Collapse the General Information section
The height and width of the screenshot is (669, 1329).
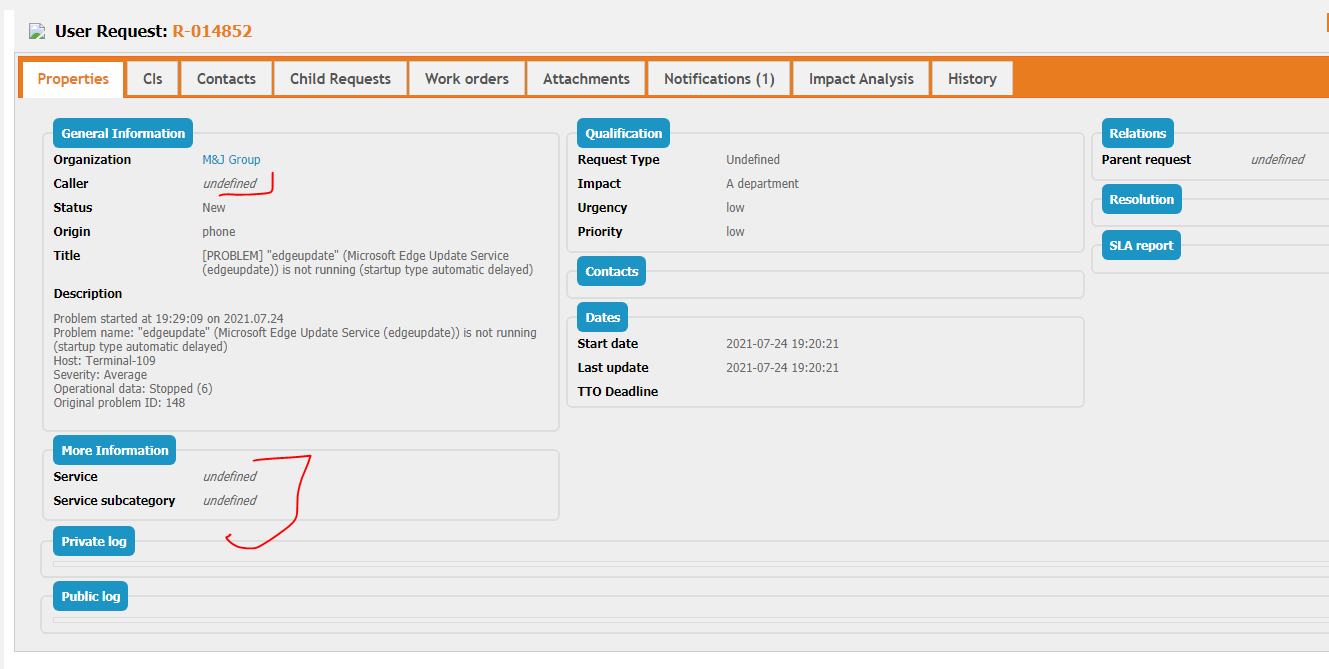122,132
